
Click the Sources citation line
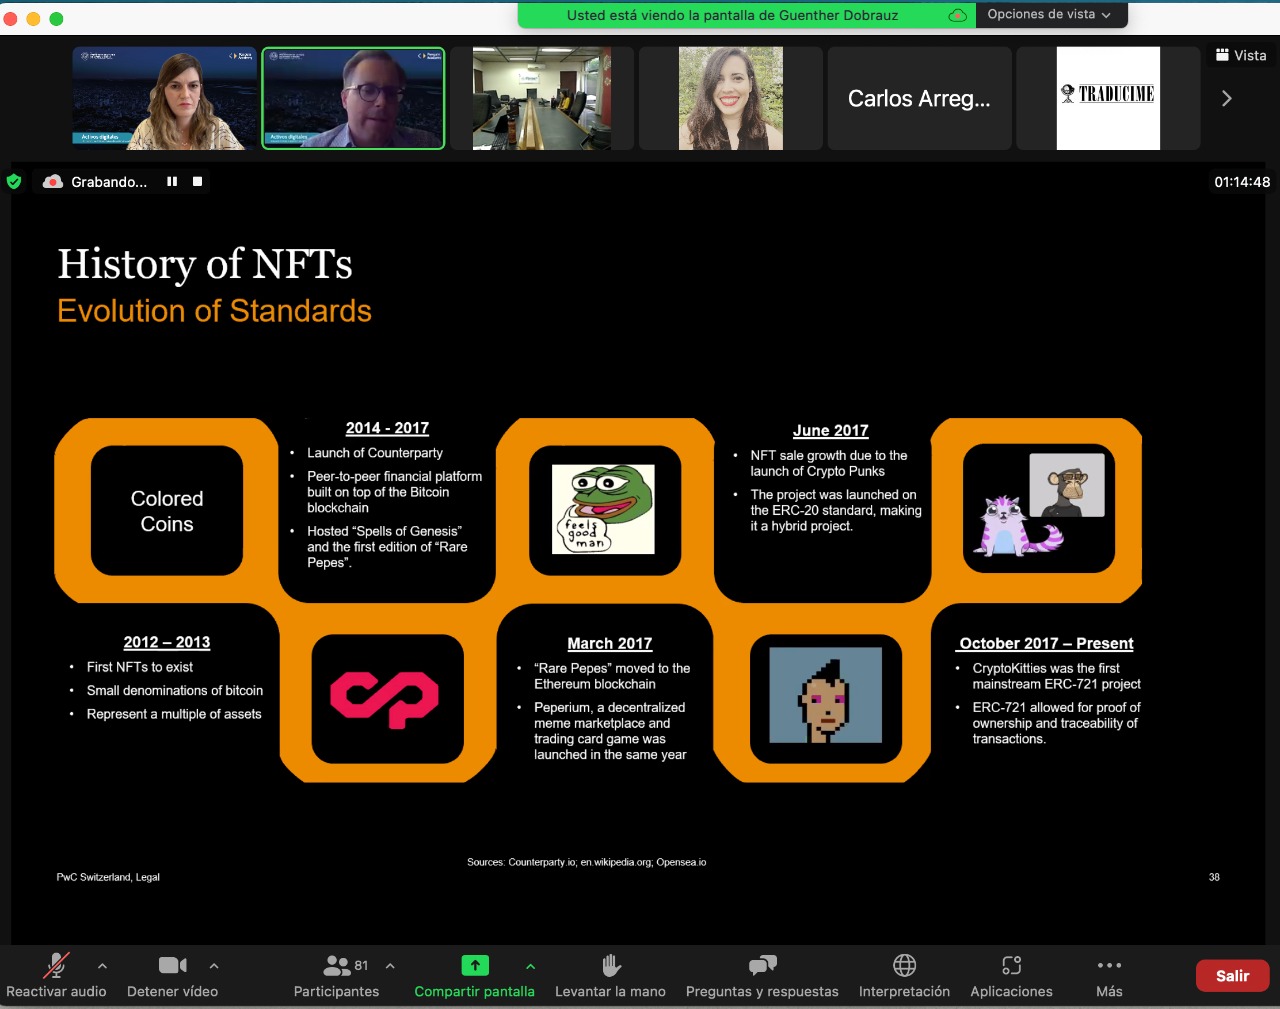pos(587,862)
